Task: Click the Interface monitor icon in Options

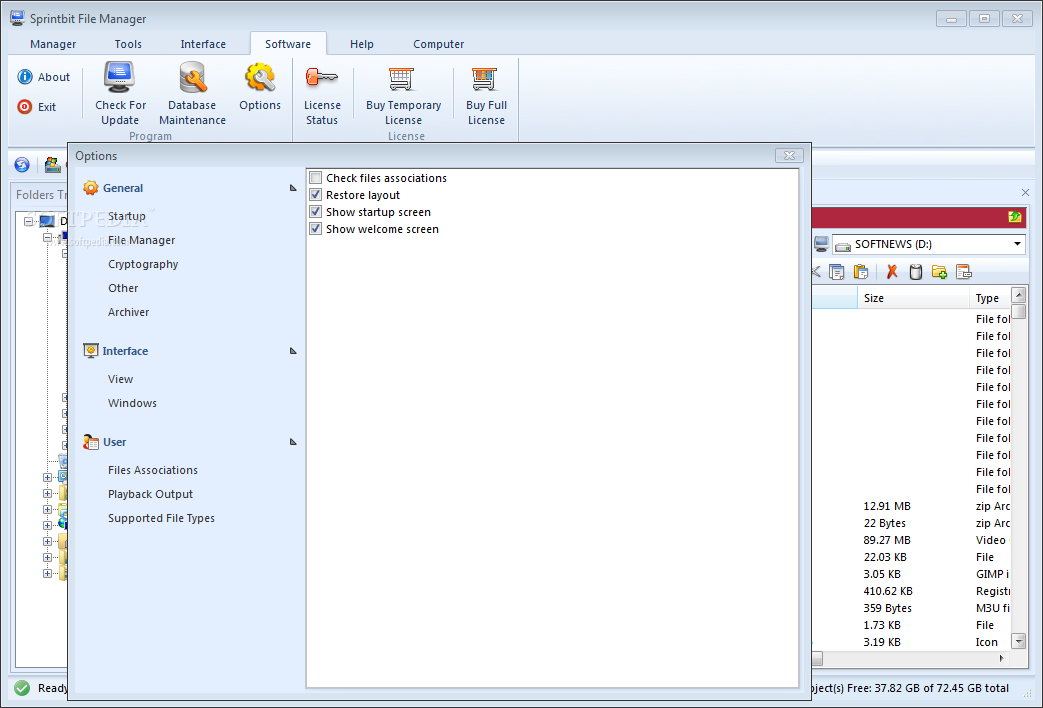Action: (x=90, y=351)
